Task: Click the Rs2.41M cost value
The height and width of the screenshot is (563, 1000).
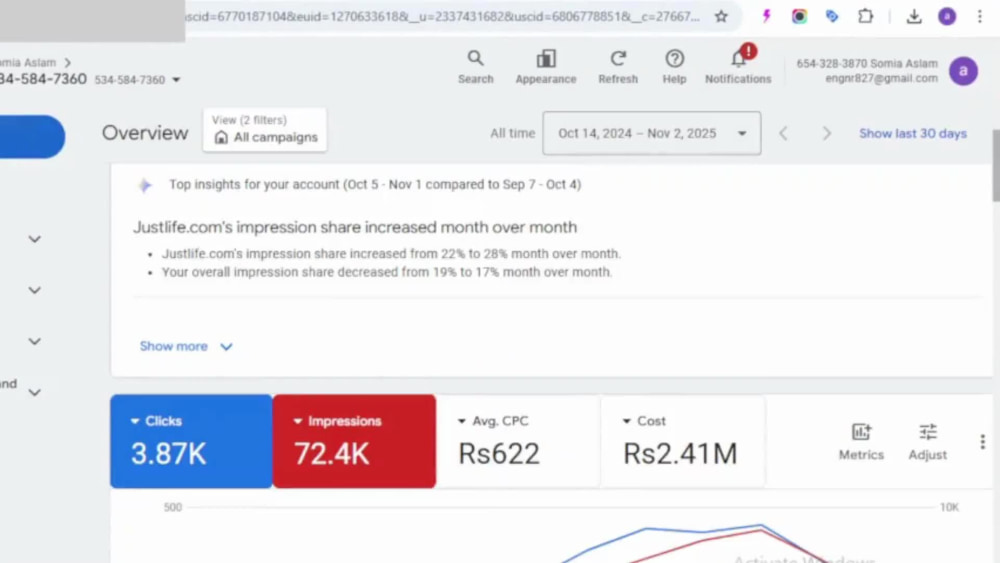Action: click(680, 454)
